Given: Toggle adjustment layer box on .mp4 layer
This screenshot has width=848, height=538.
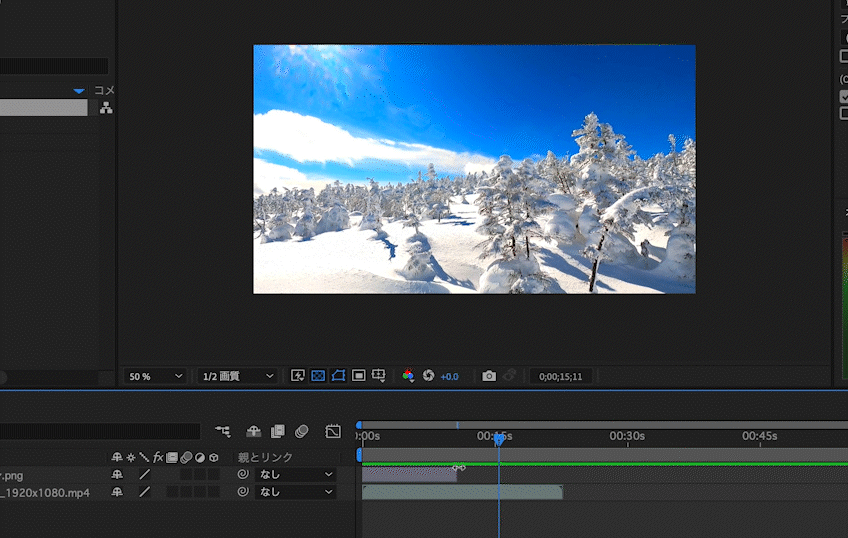Looking at the screenshot, I should coord(200,492).
